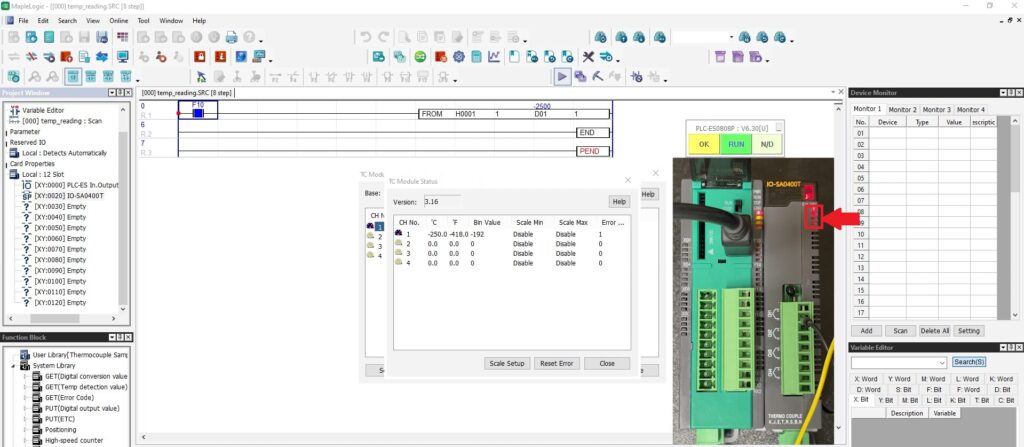This screenshot has height=447, width=1024.
Task: Switch to Monitor 2 tab
Action: point(903,110)
